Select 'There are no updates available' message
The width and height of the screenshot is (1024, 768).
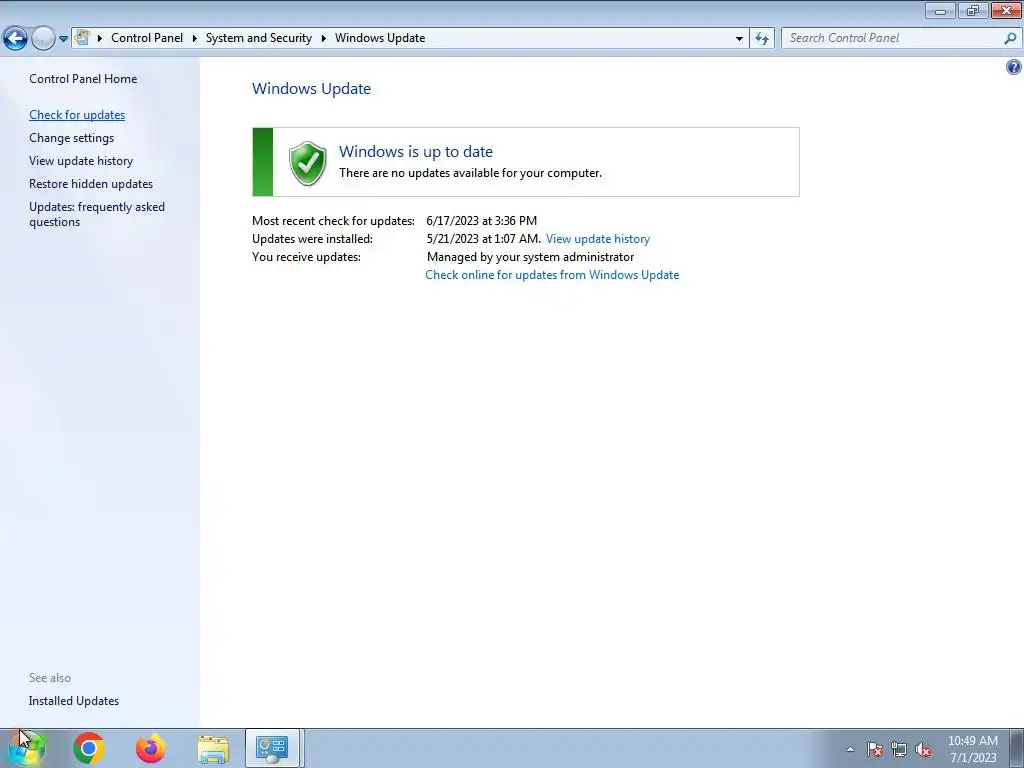point(470,173)
